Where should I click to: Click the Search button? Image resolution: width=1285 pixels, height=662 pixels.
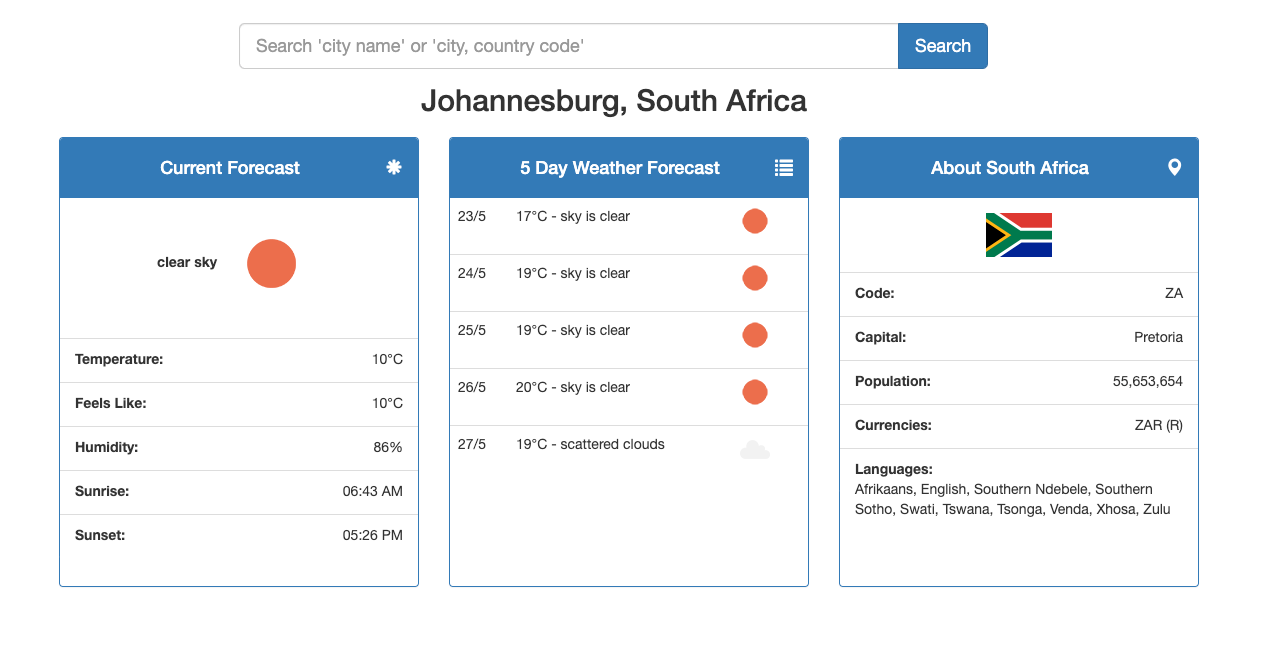click(943, 46)
